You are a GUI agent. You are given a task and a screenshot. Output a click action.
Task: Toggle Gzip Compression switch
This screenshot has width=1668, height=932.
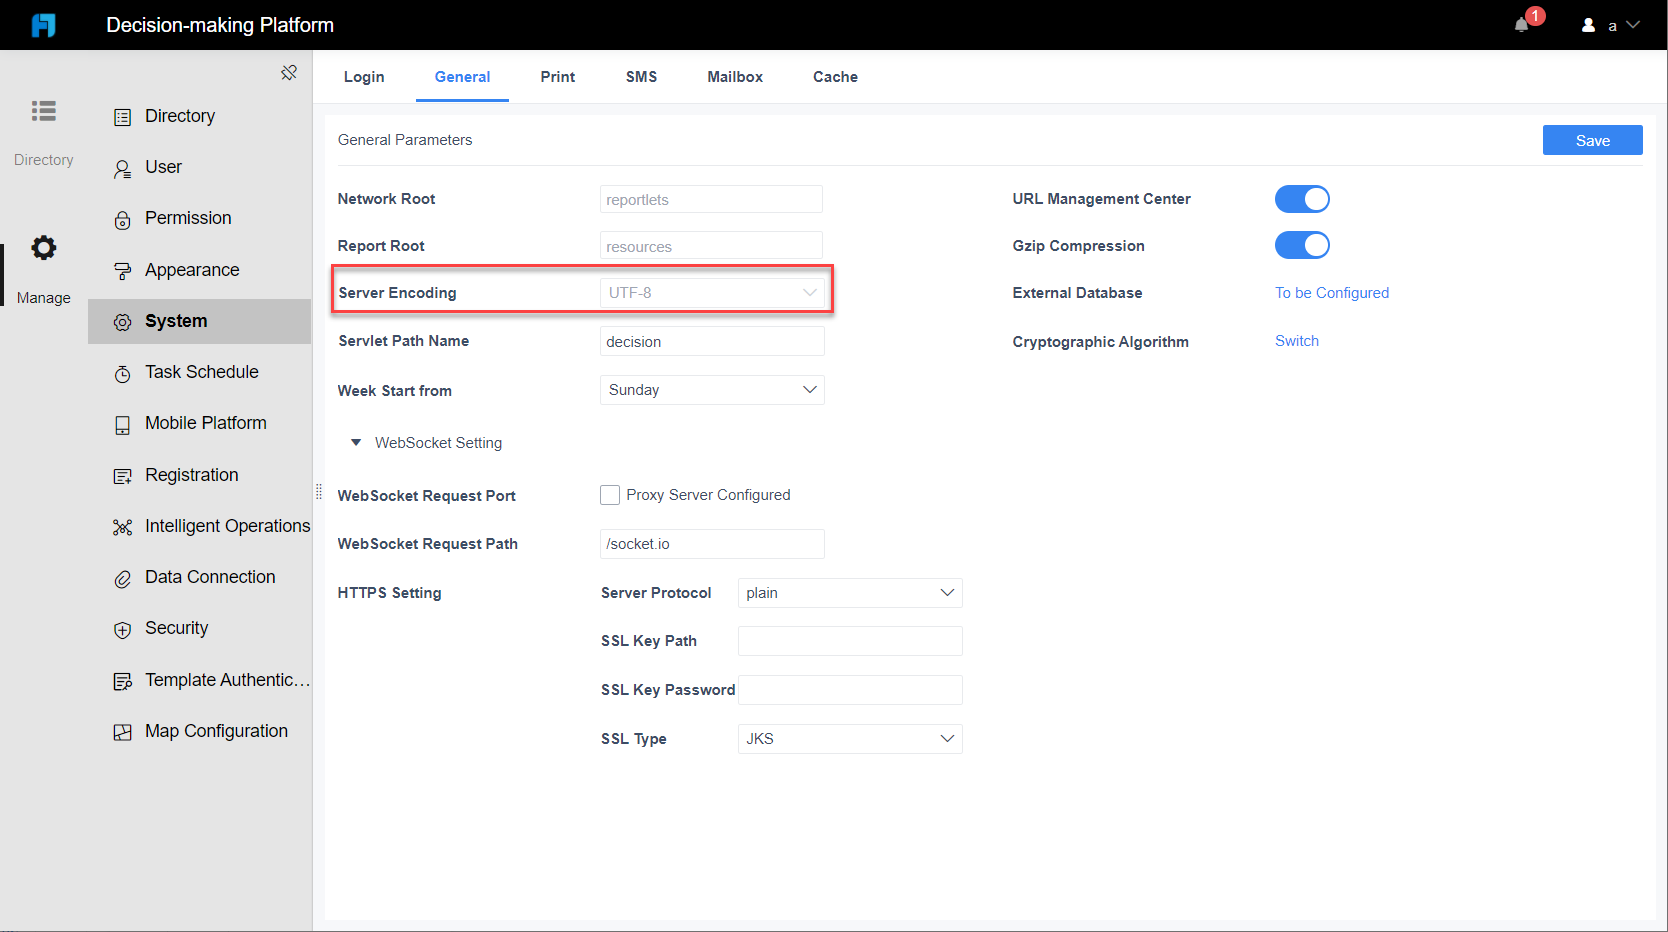point(1302,245)
